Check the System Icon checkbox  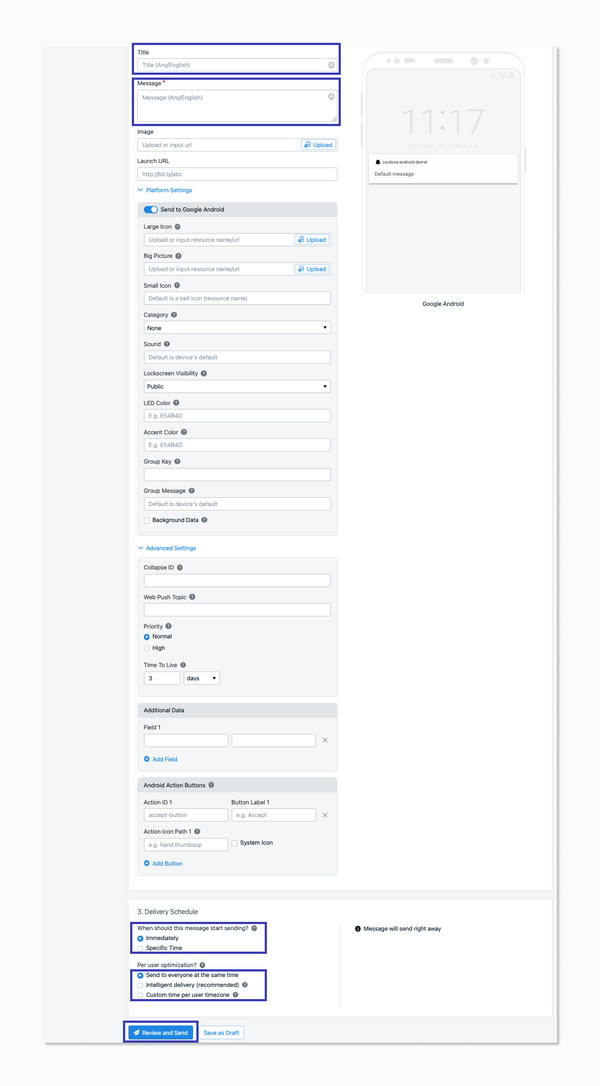pos(235,842)
